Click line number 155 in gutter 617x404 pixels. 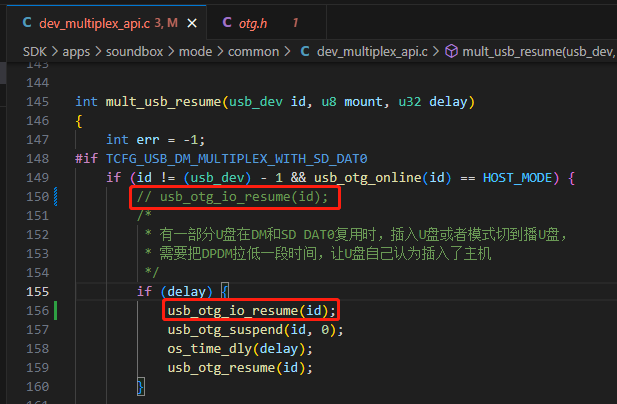[38, 291]
